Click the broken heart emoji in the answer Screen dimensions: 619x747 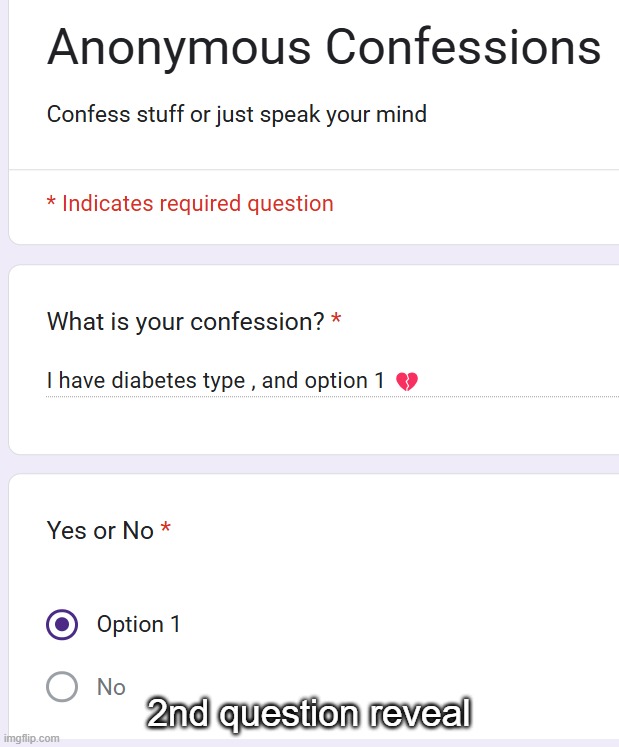[x=407, y=381]
